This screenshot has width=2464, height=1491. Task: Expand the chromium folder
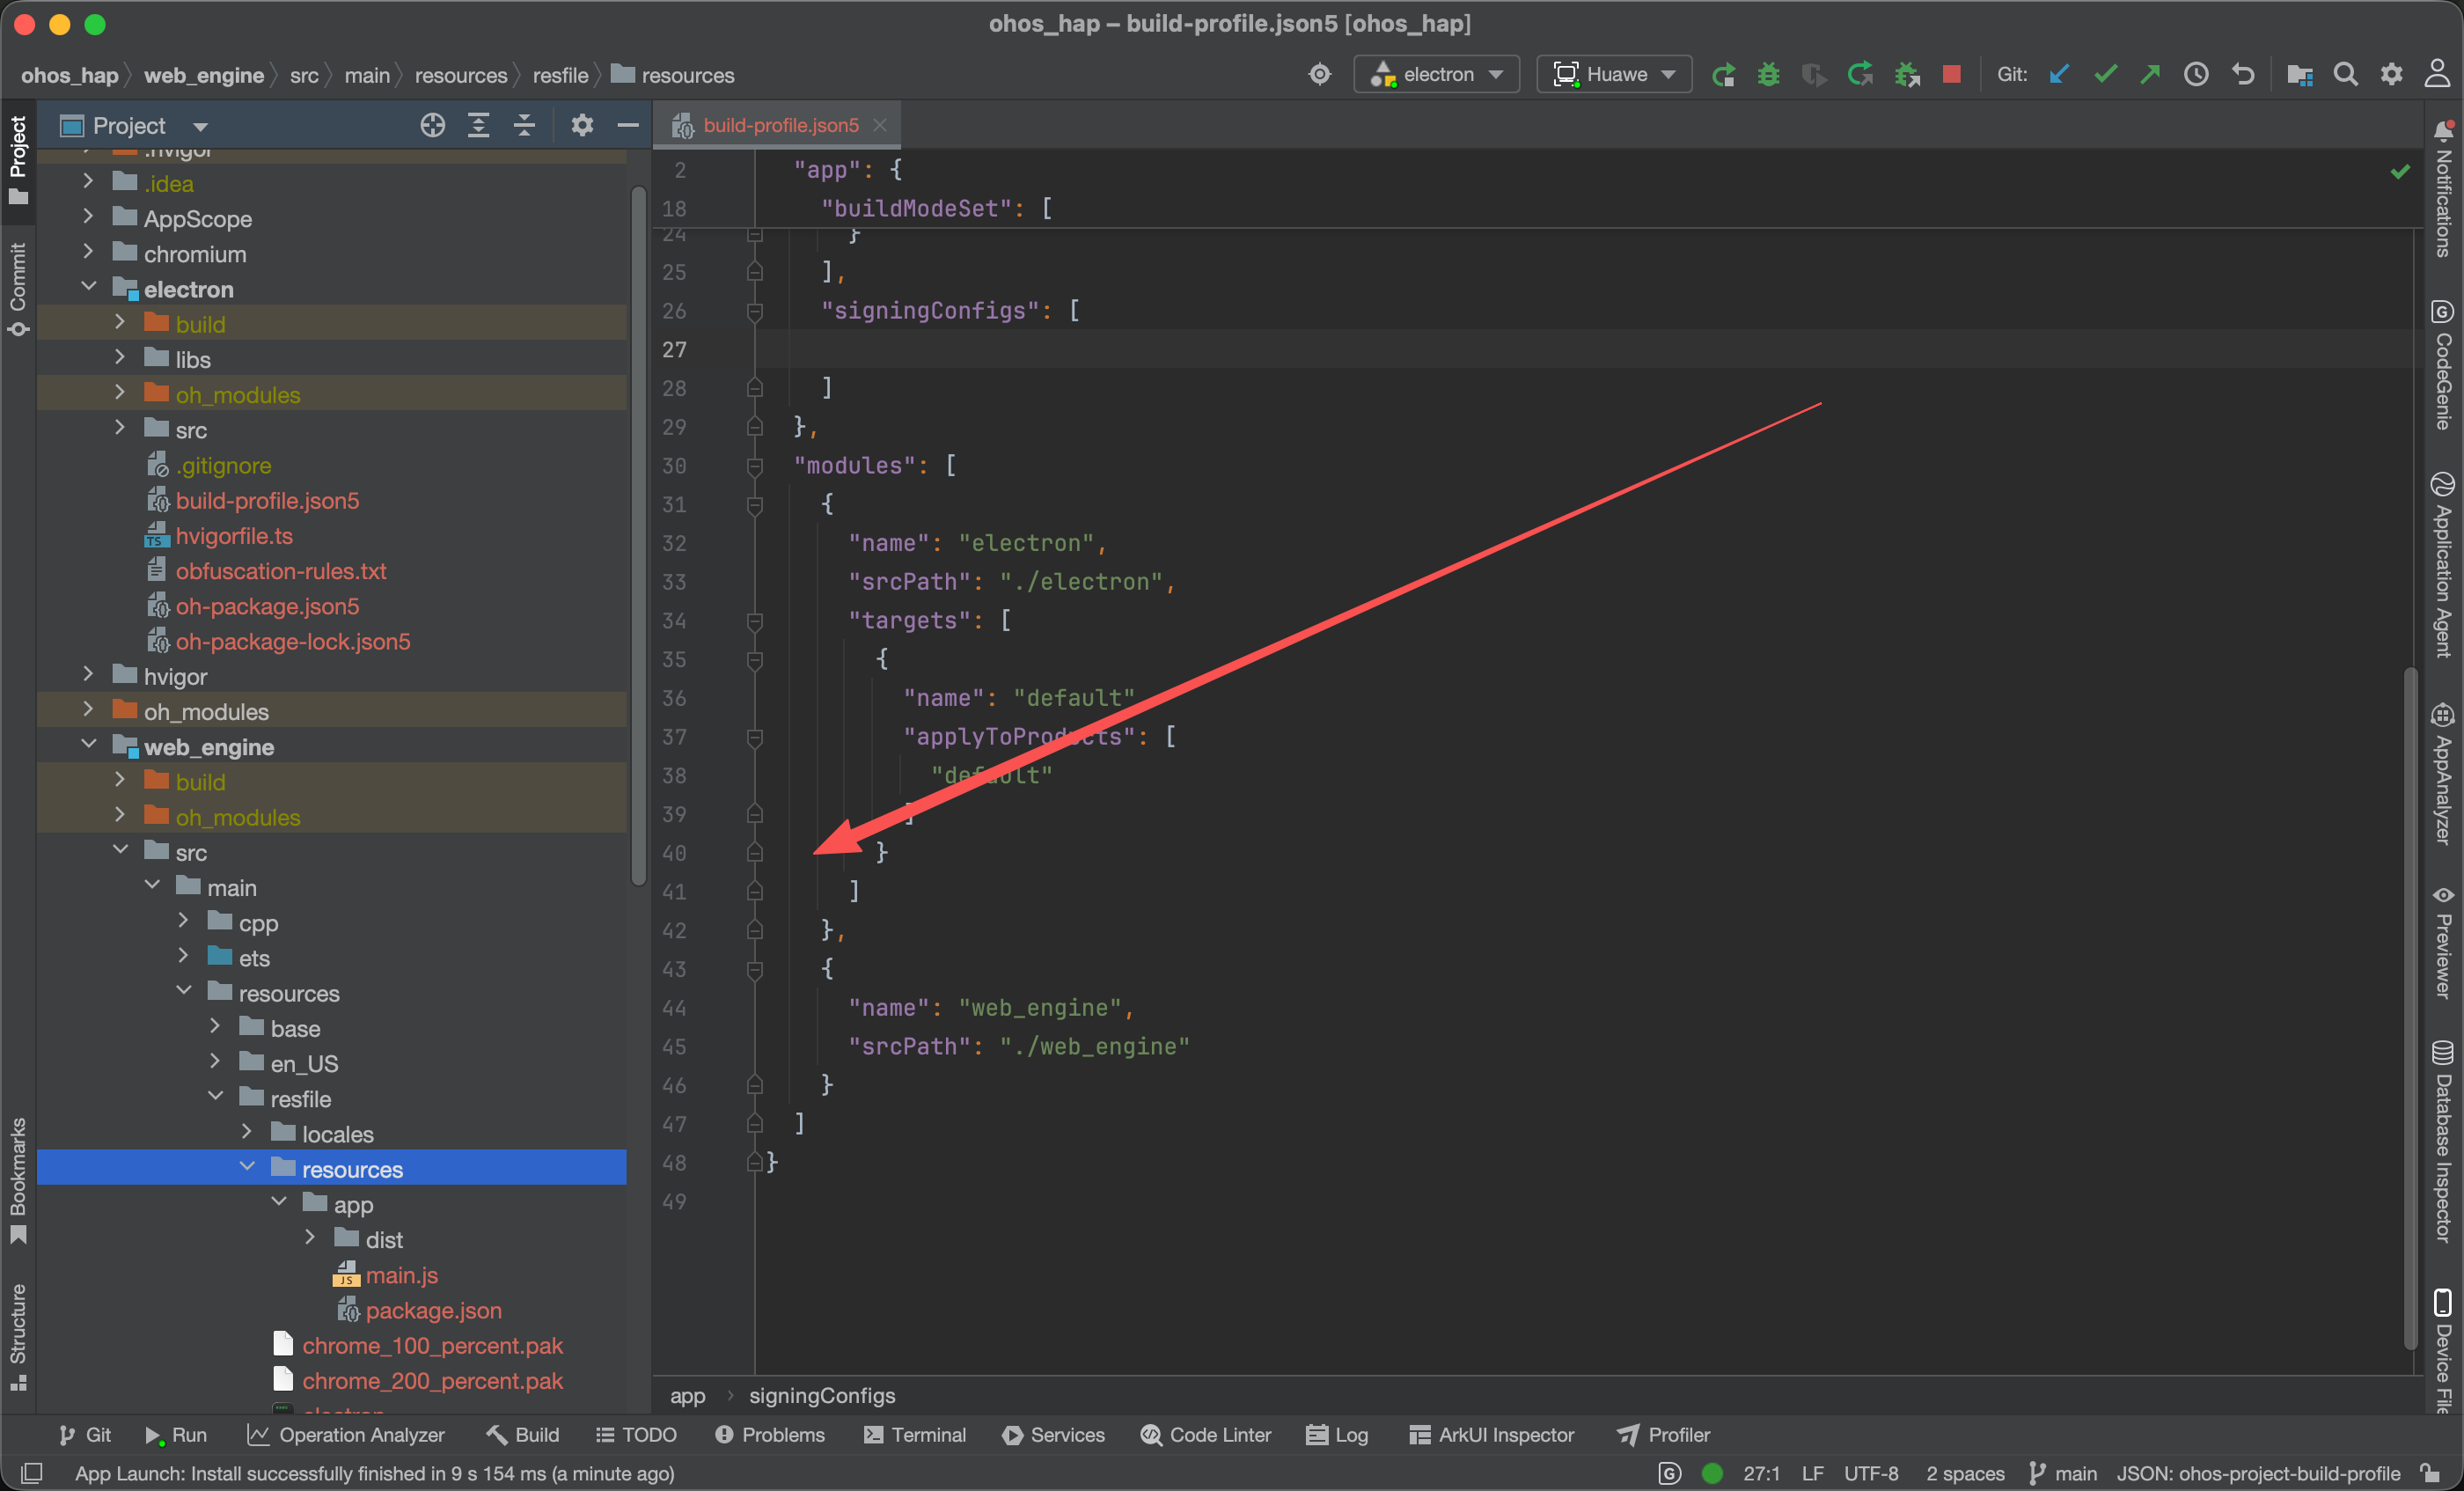[88, 253]
